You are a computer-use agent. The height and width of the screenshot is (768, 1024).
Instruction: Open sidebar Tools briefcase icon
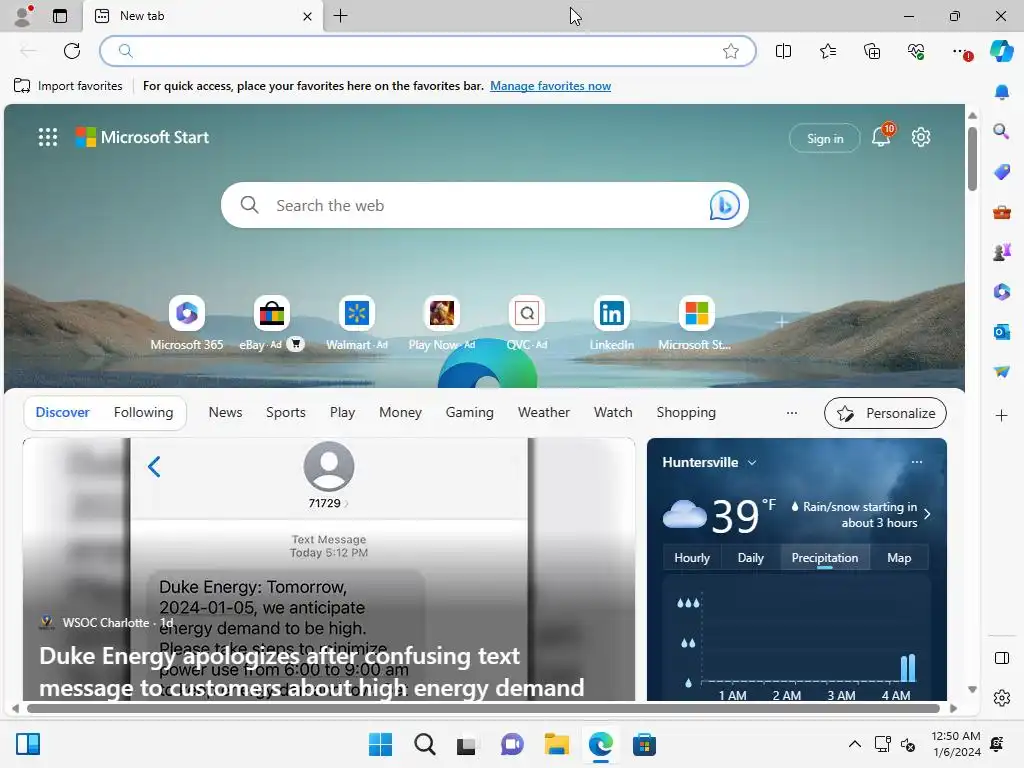pos(1002,212)
